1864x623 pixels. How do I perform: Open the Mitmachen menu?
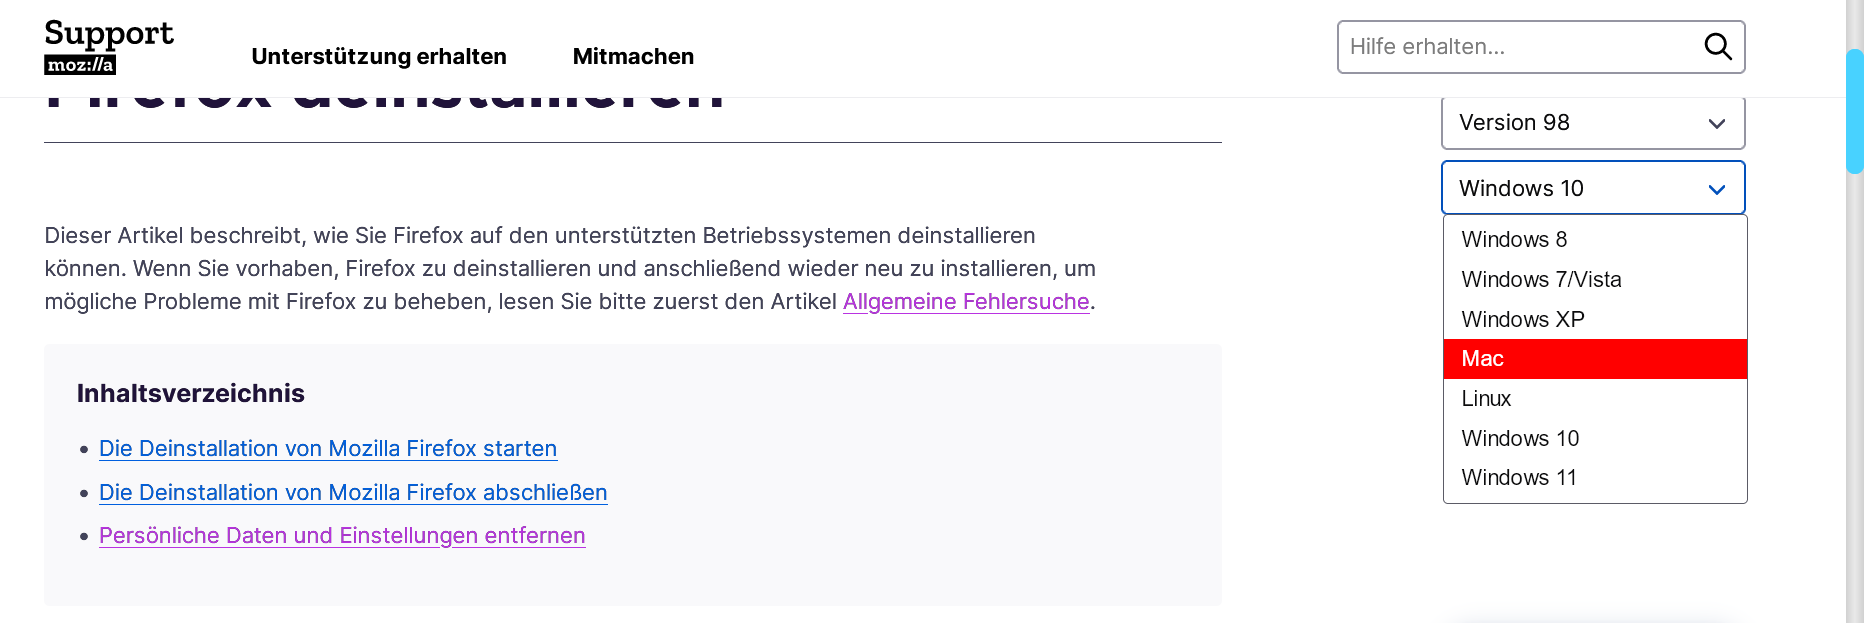tap(633, 57)
